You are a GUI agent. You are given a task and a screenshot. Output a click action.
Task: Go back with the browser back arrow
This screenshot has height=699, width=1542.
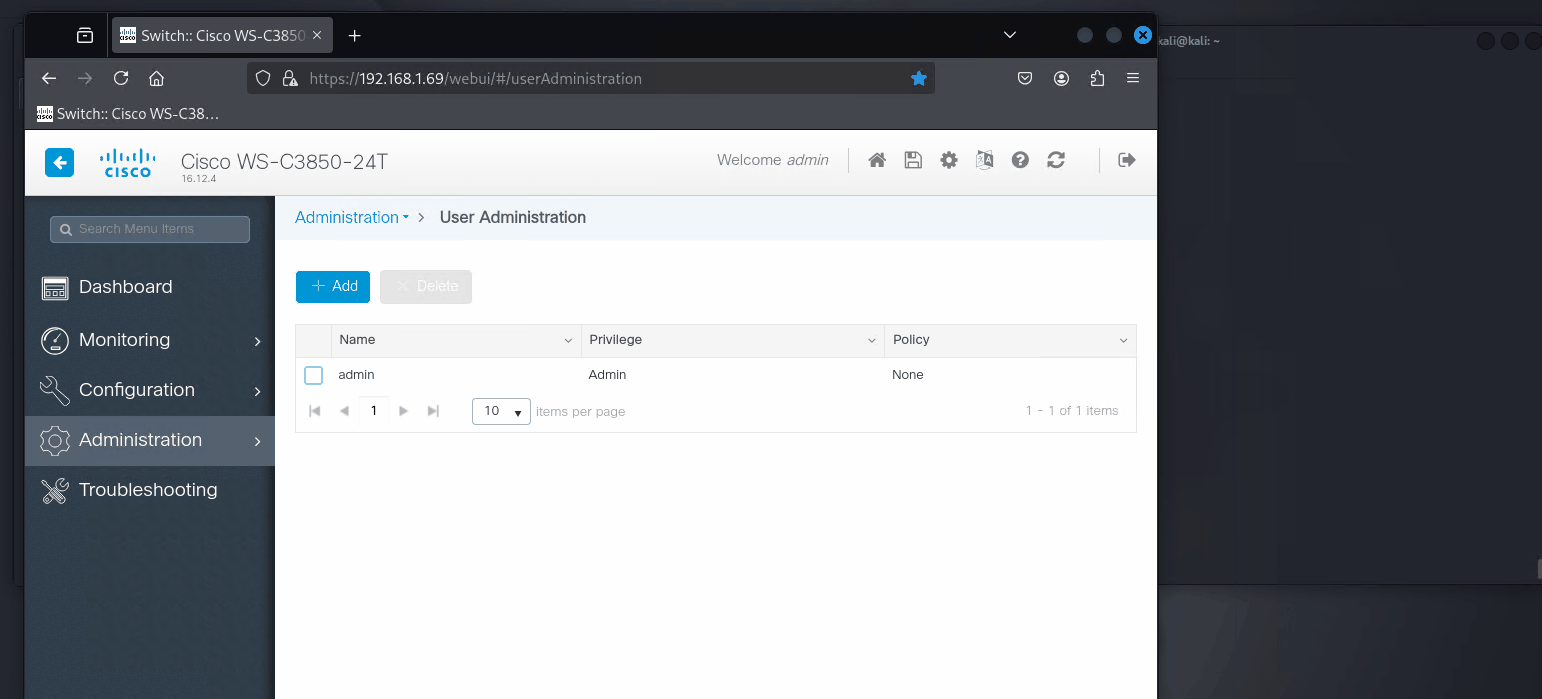click(49, 78)
